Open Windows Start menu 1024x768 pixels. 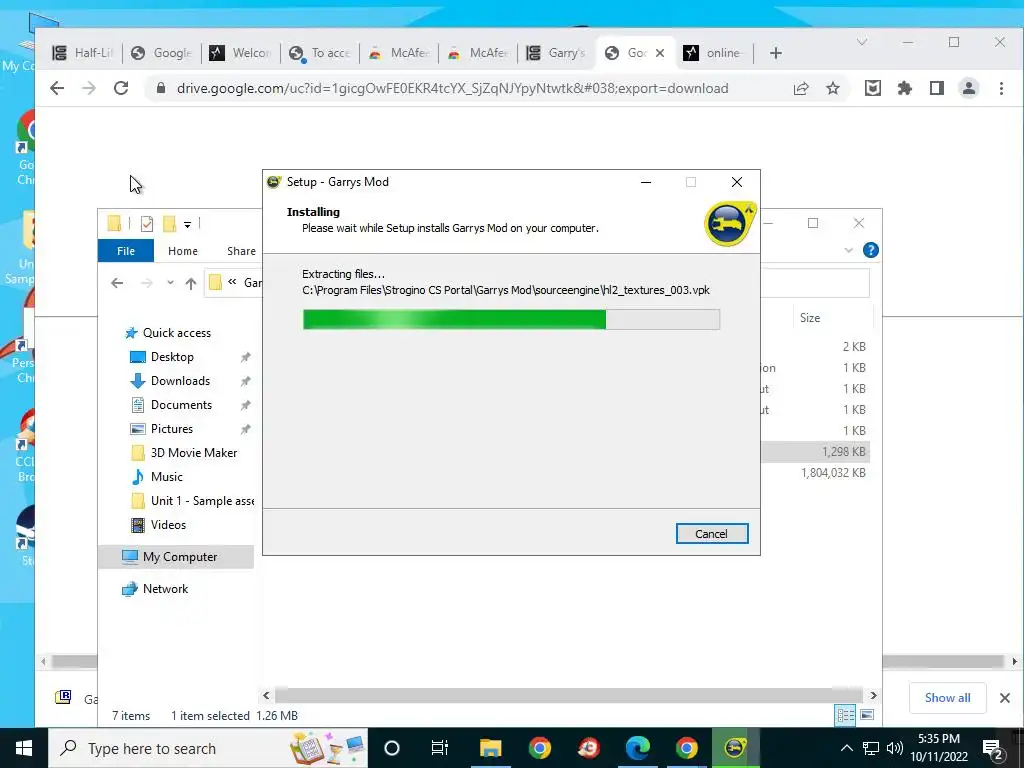pos(24,748)
